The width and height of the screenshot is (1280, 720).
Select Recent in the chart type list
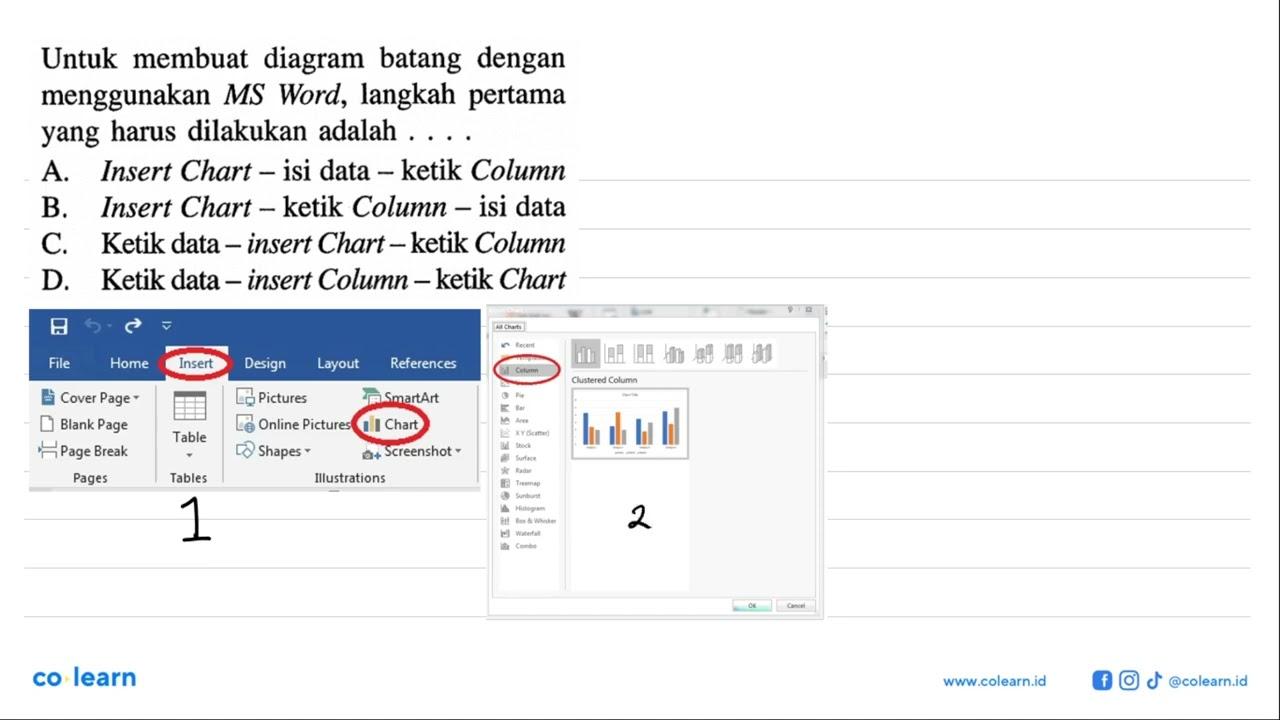[x=518, y=345]
